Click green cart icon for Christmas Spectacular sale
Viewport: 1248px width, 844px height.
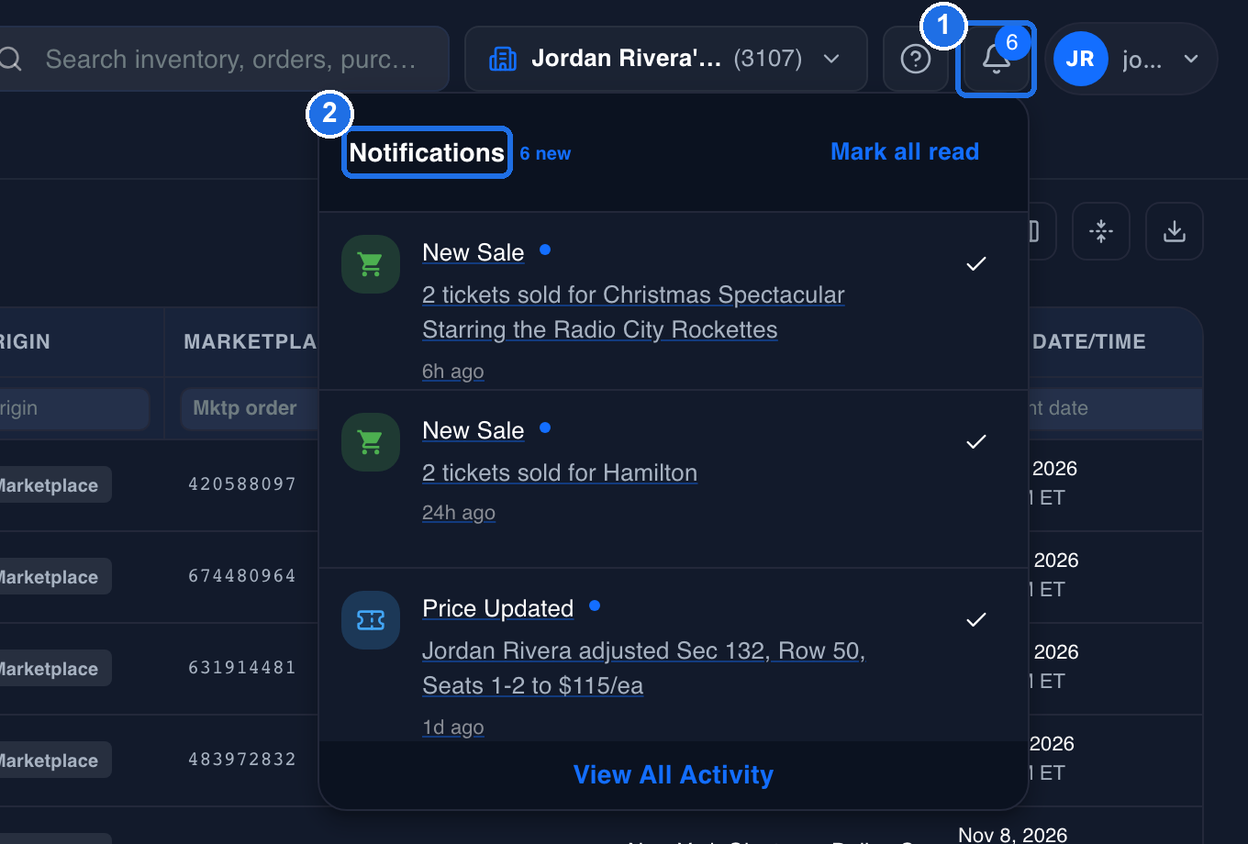pos(370,264)
